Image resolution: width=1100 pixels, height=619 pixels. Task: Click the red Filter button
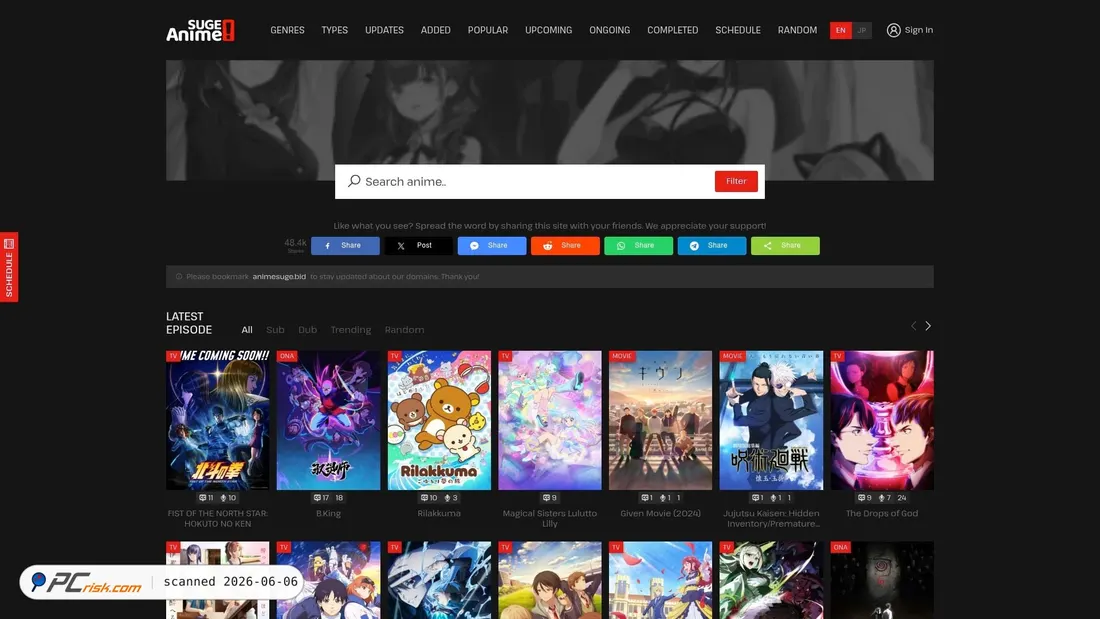click(x=736, y=181)
